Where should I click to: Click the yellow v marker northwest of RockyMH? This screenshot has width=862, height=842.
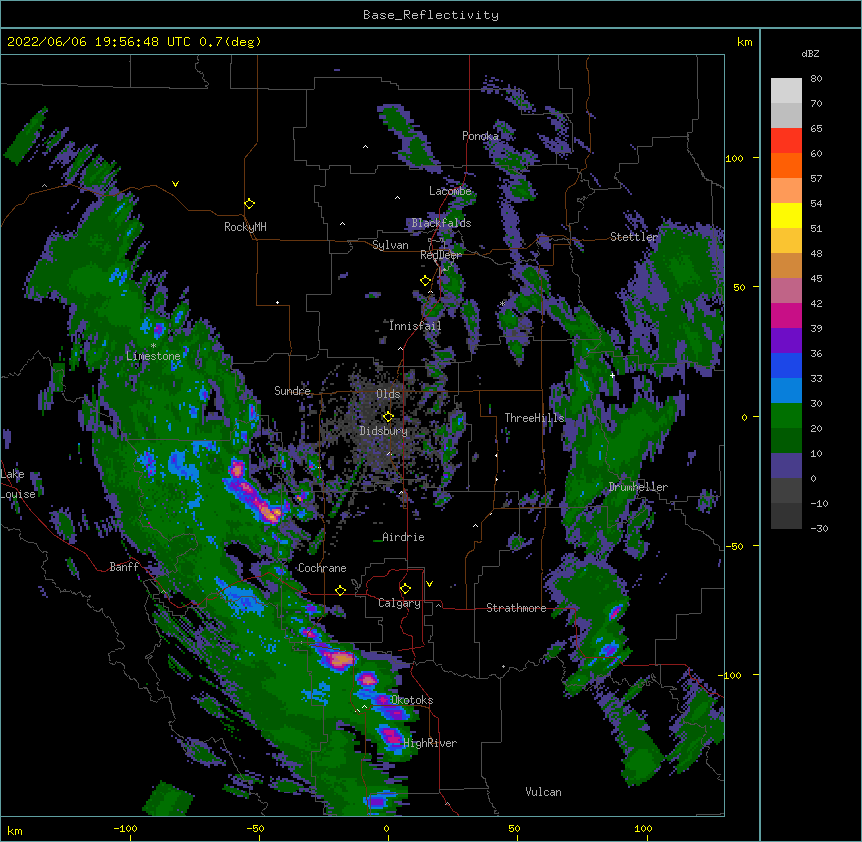[x=175, y=184]
